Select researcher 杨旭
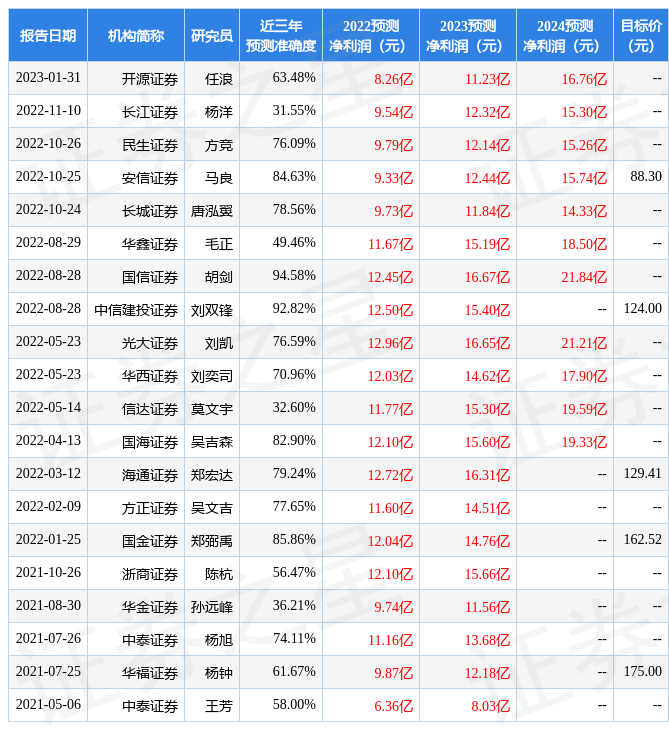Image resolution: width=669 pixels, height=730 pixels. pos(219,641)
